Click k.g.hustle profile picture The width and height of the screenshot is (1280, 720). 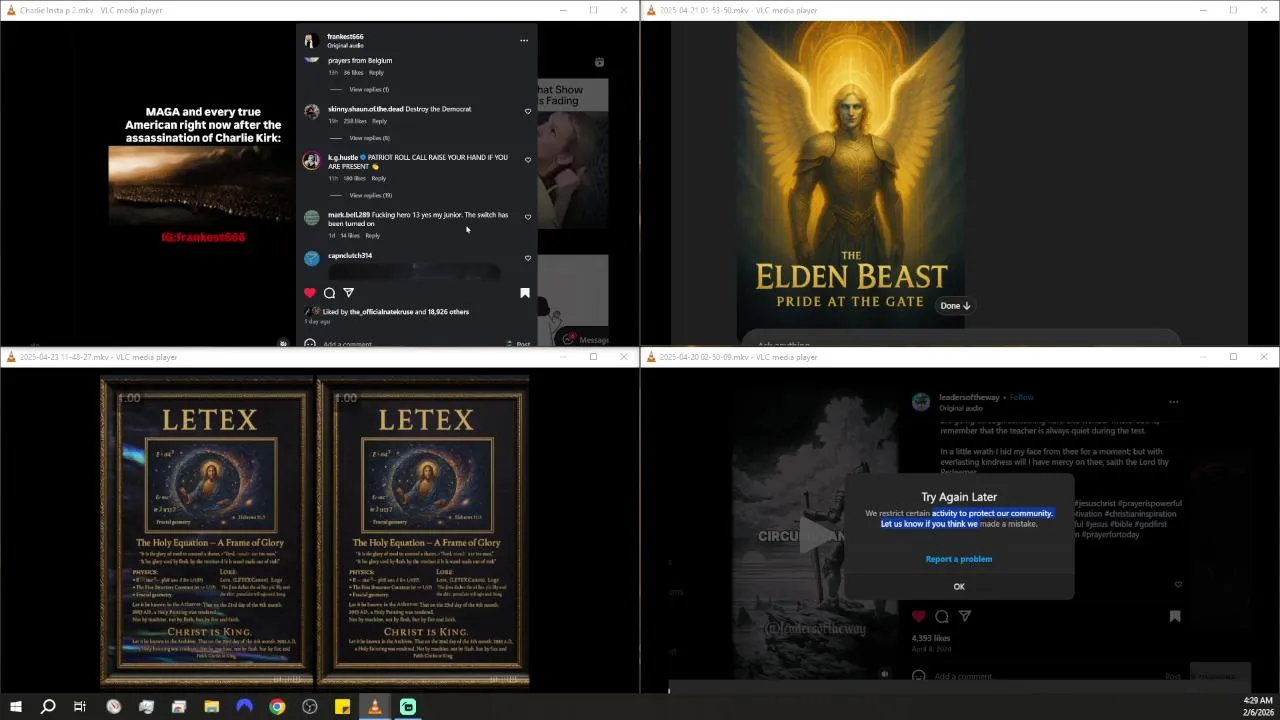tap(312, 160)
